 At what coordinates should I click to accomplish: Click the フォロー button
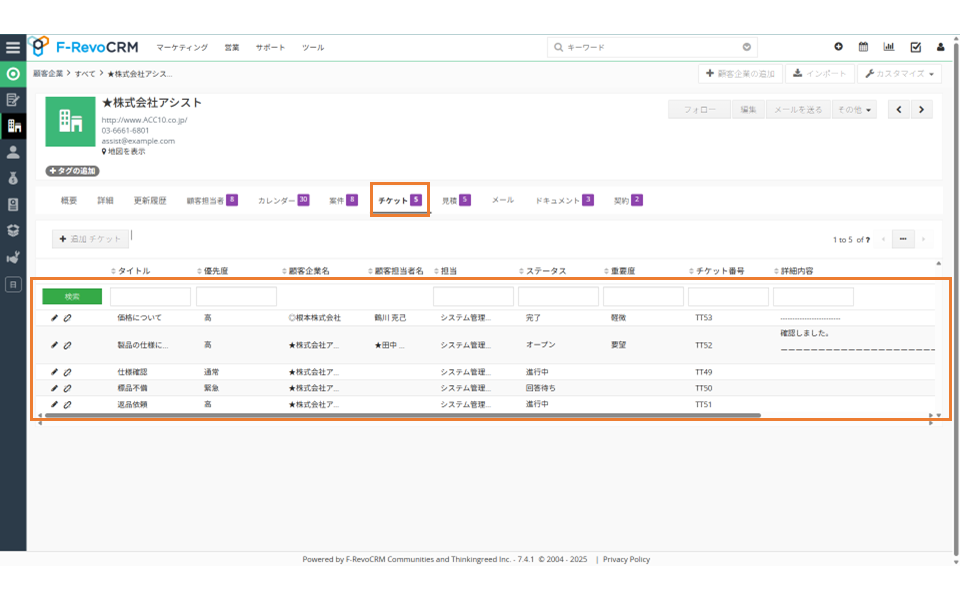tap(699, 110)
